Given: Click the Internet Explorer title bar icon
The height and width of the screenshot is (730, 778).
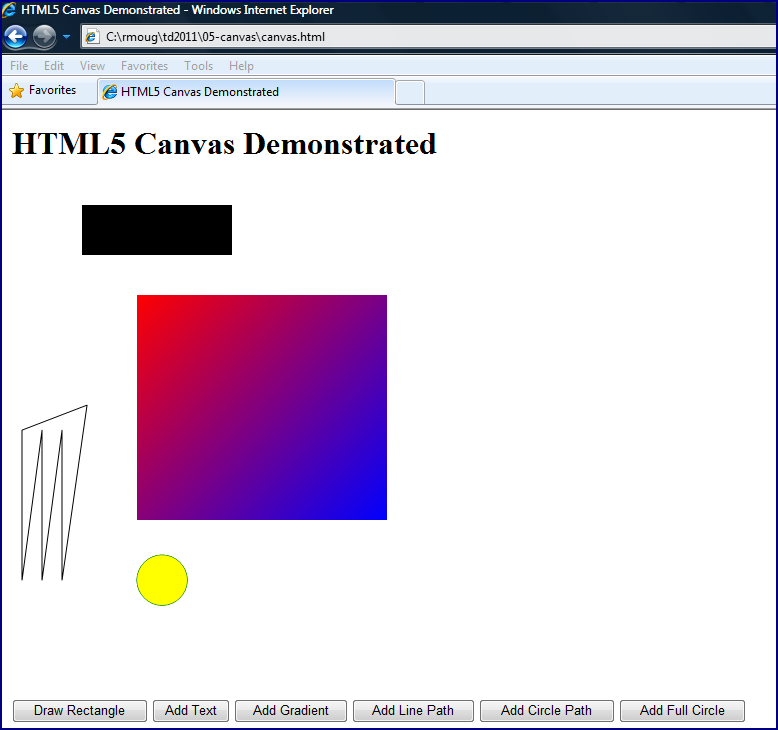Looking at the screenshot, I should coord(9,9).
